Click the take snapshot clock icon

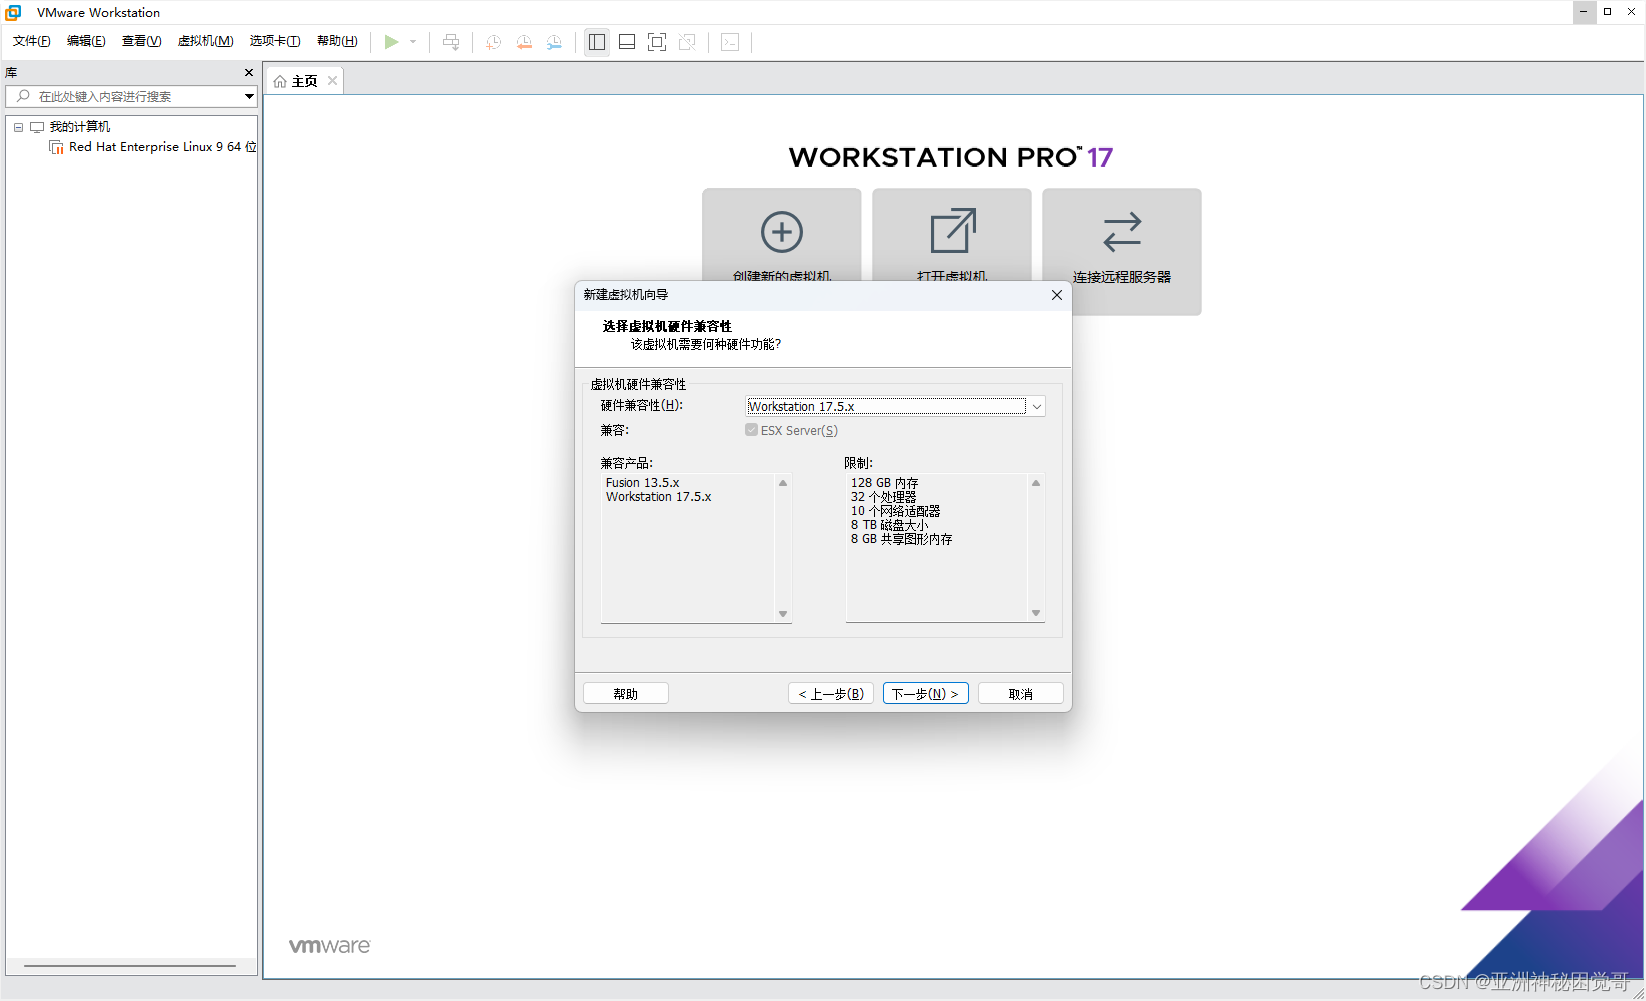coord(494,42)
